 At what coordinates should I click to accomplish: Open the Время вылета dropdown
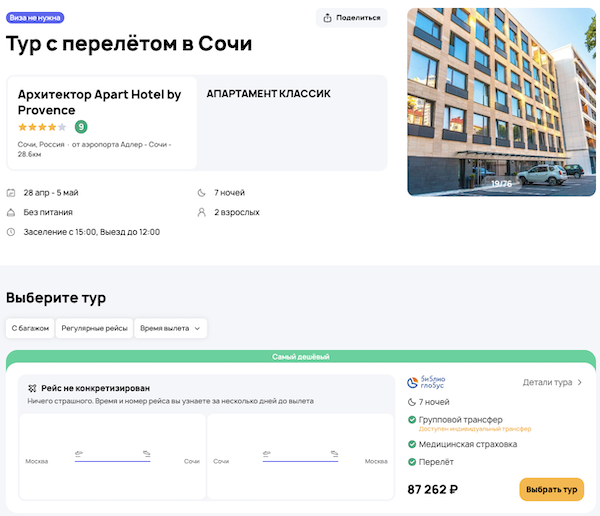(x=171, y=327)
